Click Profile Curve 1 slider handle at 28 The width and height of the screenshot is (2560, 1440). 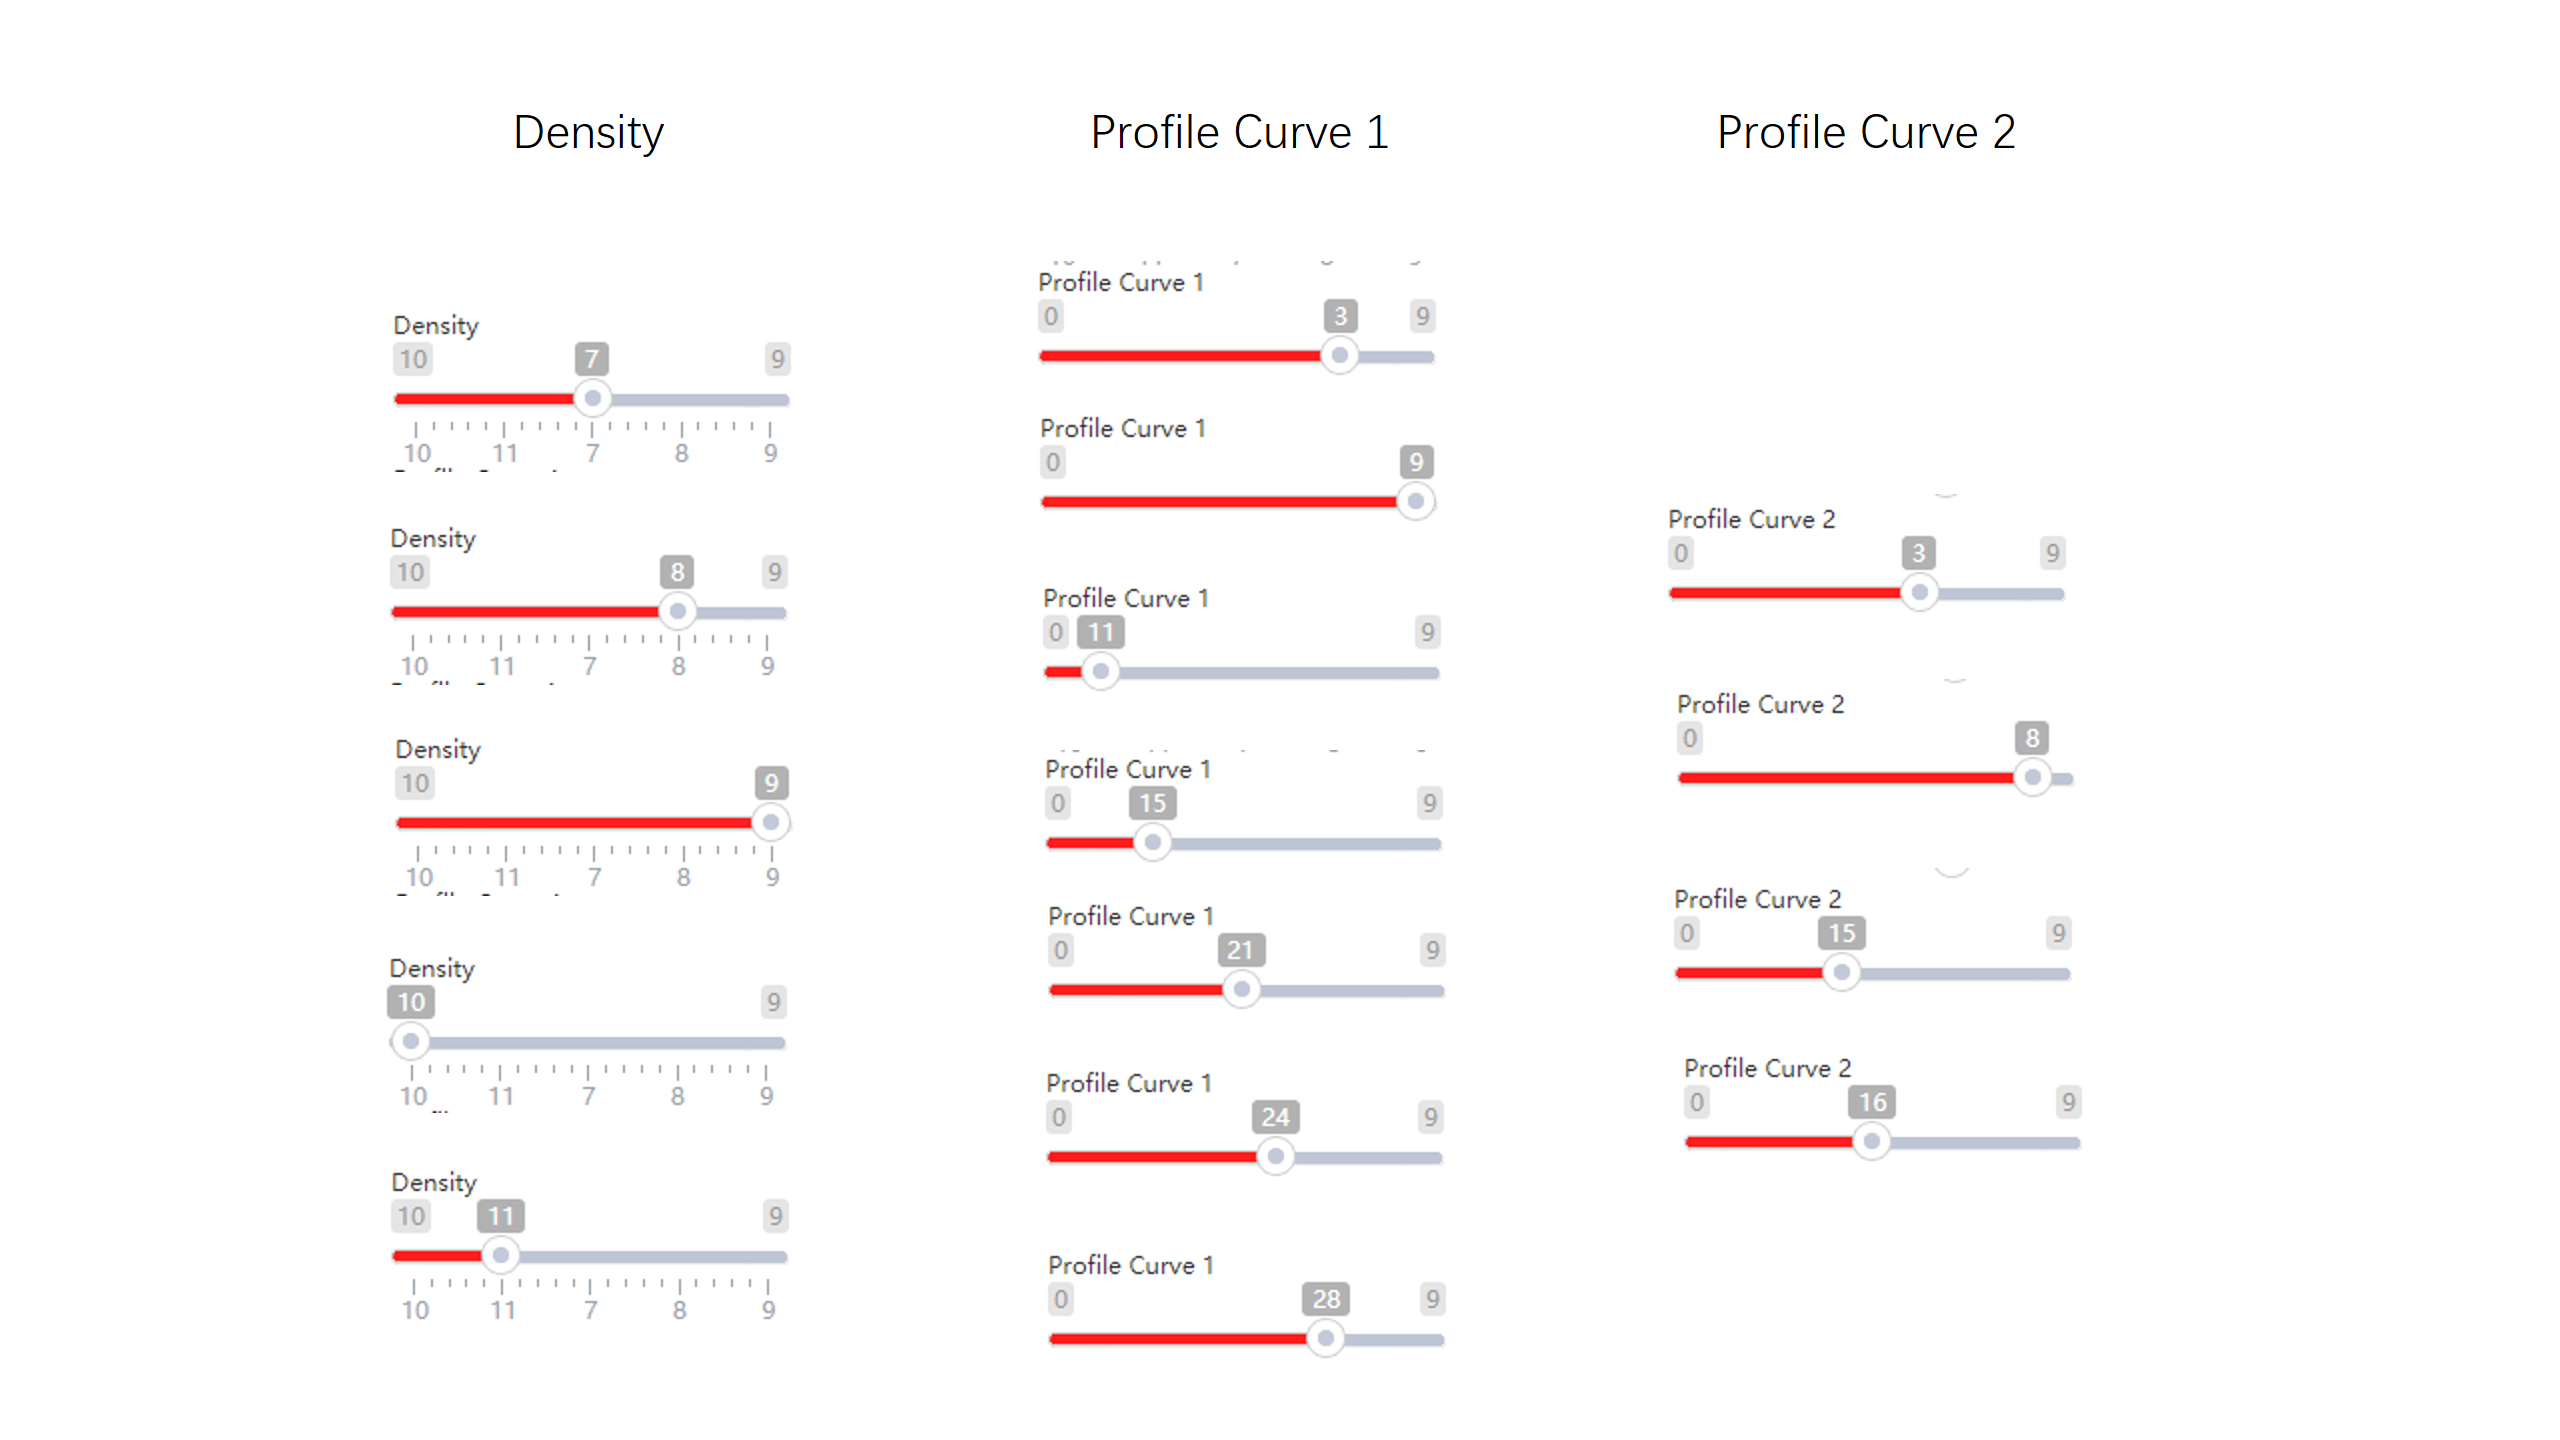point(1326,1338)
